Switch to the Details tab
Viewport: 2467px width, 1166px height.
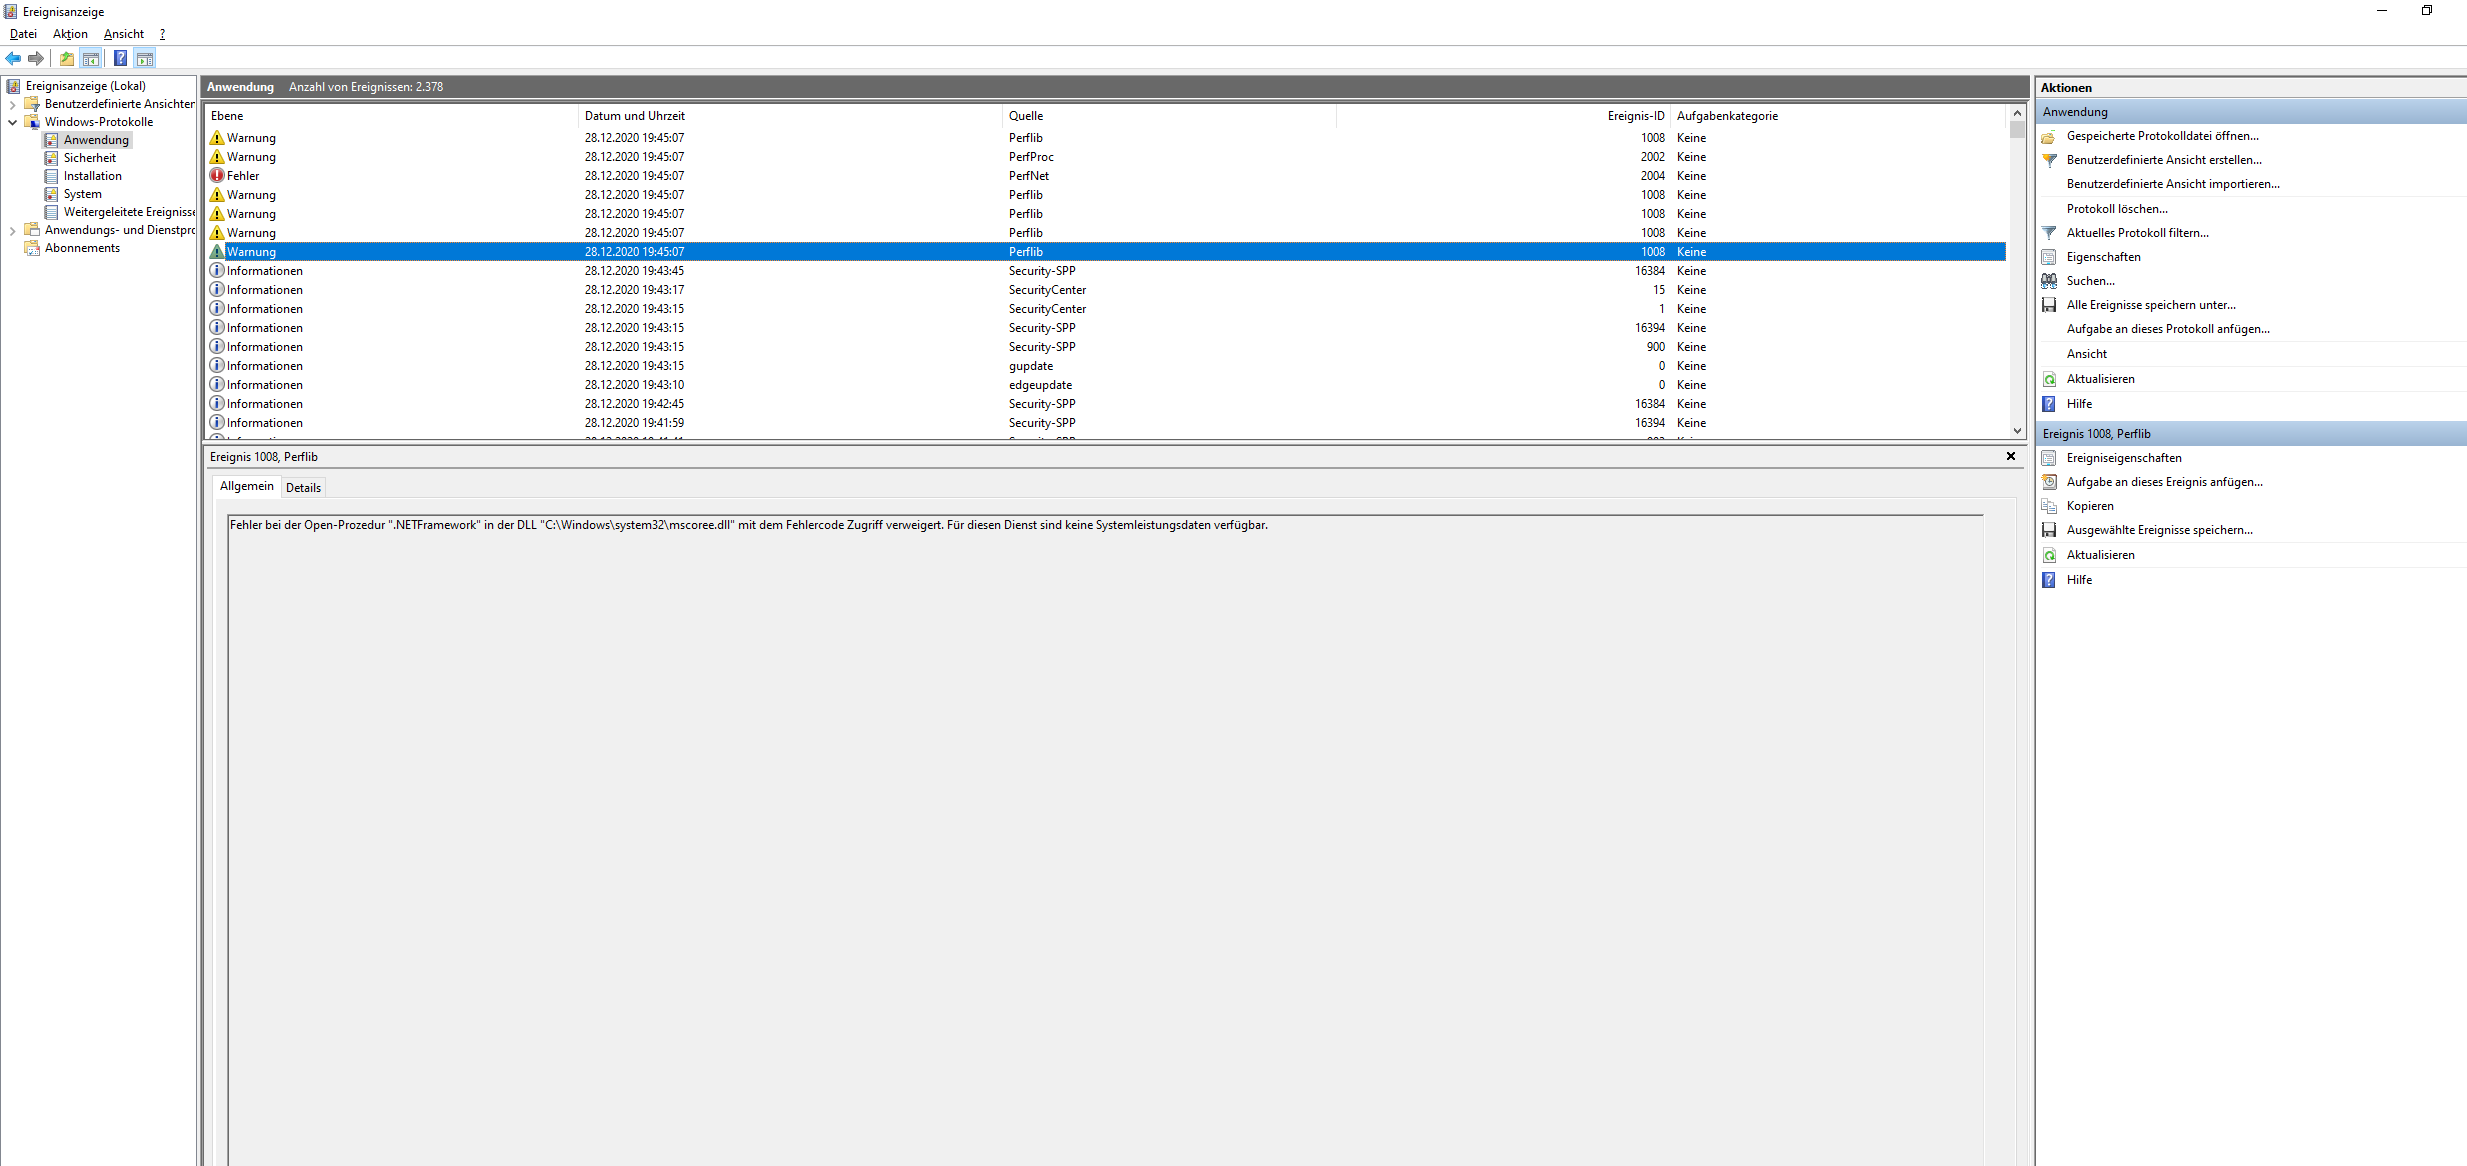303,488
